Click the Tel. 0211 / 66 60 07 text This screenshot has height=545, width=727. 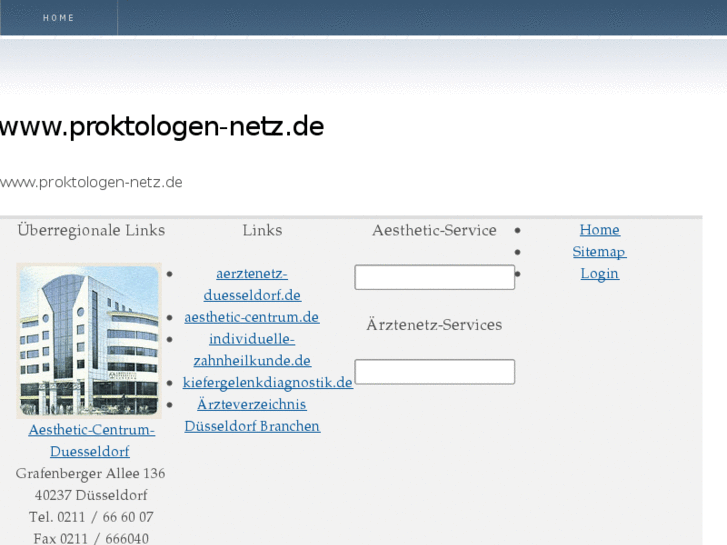point(91,517)
